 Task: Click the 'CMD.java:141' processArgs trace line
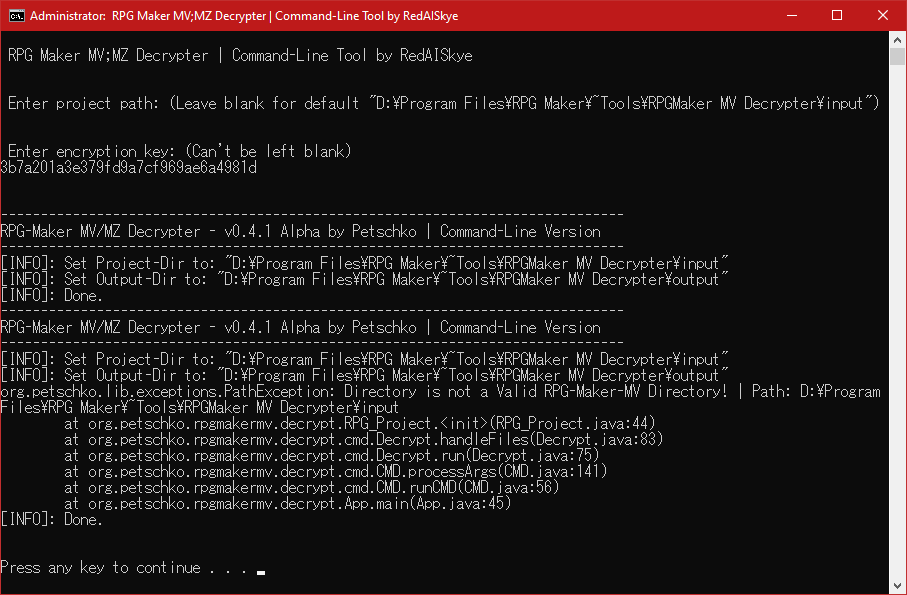point(335,471)
